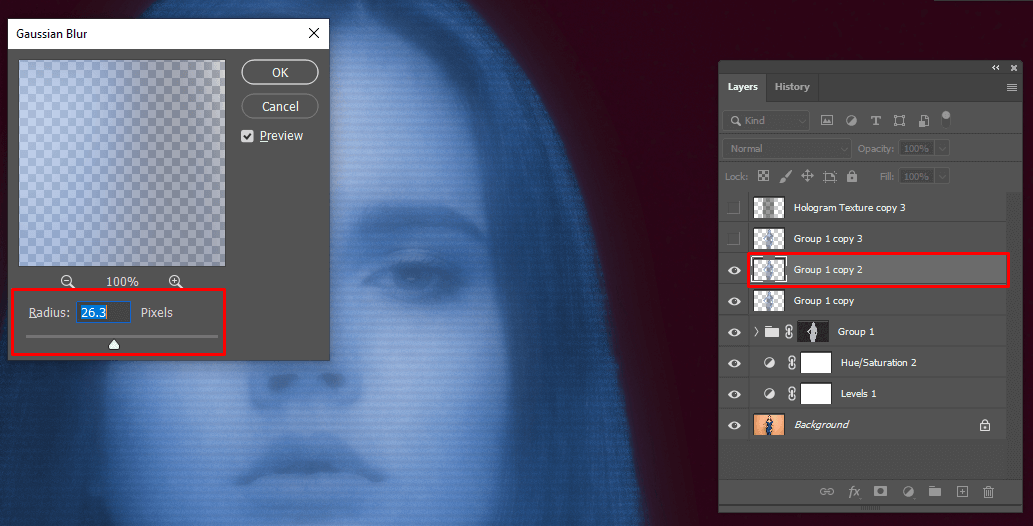Select the Group 1 copy 2 thumbnail

(x=769, y=270)
